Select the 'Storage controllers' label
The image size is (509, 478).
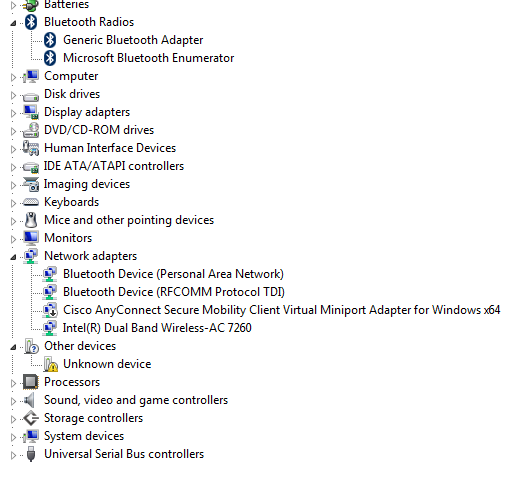coord(94,418)
